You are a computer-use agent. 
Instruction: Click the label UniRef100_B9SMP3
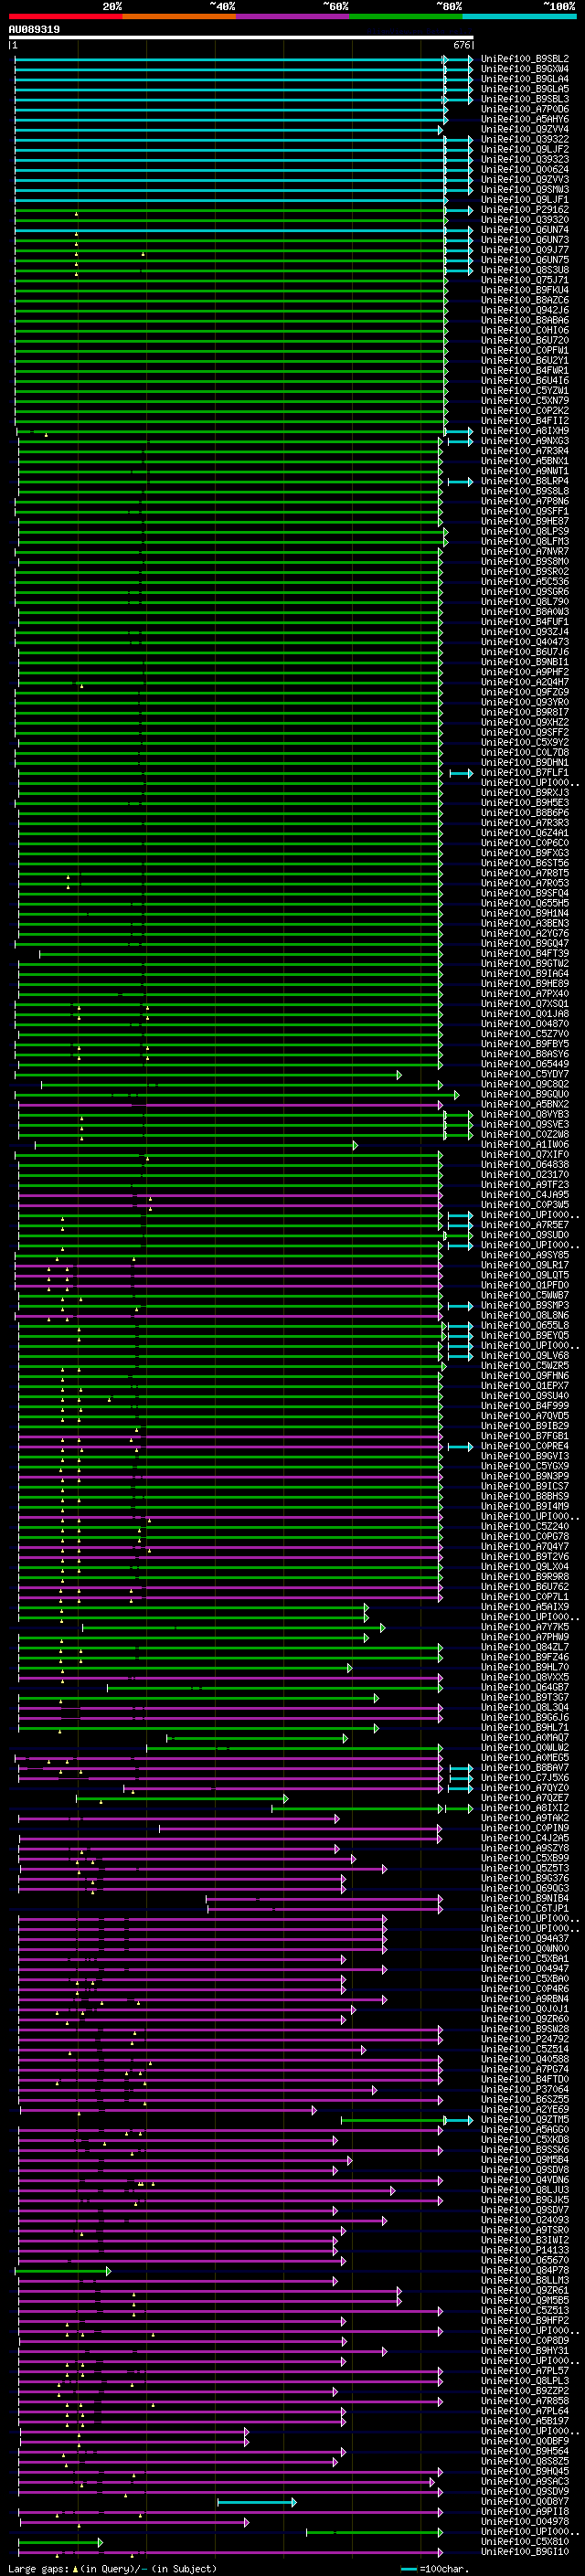[x=525, y=1305]
